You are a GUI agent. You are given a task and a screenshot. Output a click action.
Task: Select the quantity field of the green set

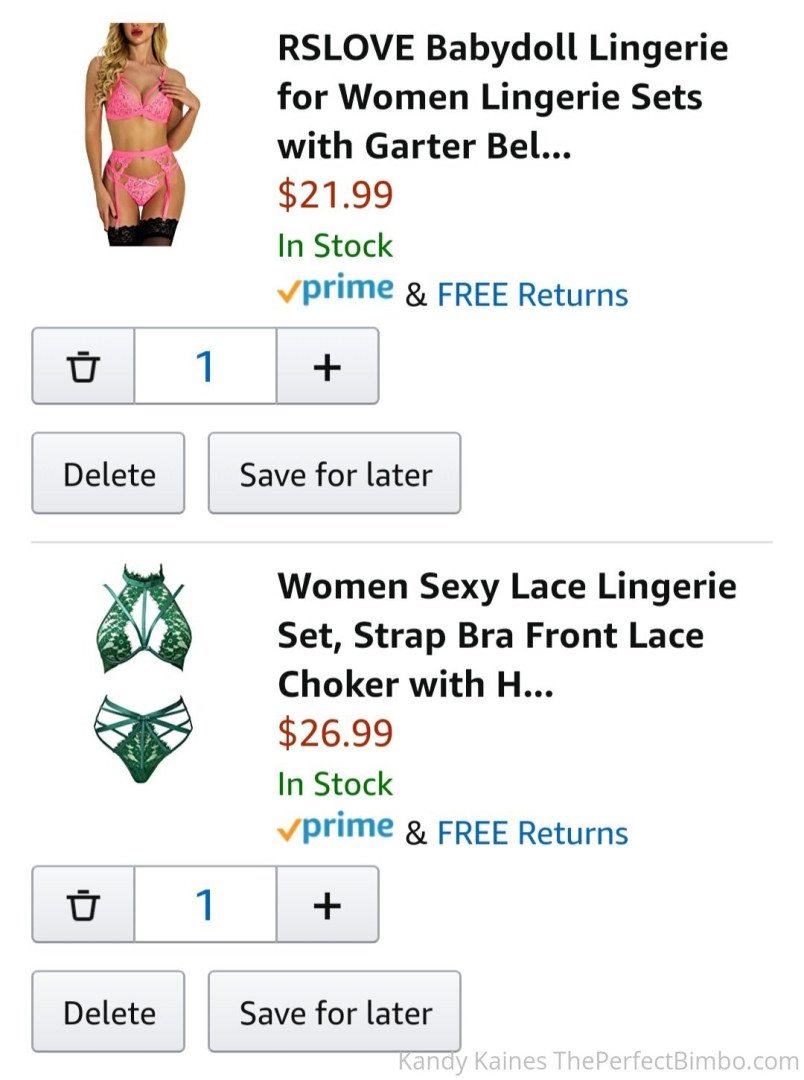click(x=205, y=905)
